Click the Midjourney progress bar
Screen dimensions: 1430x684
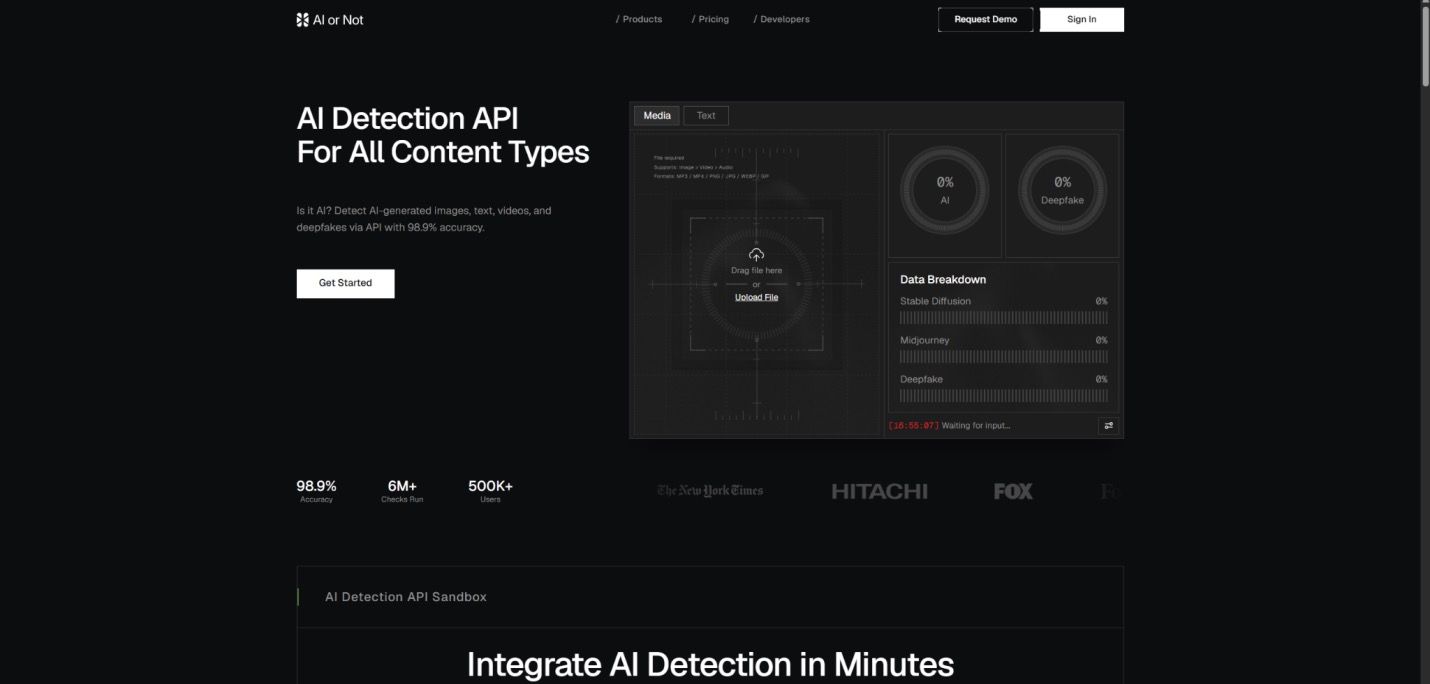(x=1003, y=356)
